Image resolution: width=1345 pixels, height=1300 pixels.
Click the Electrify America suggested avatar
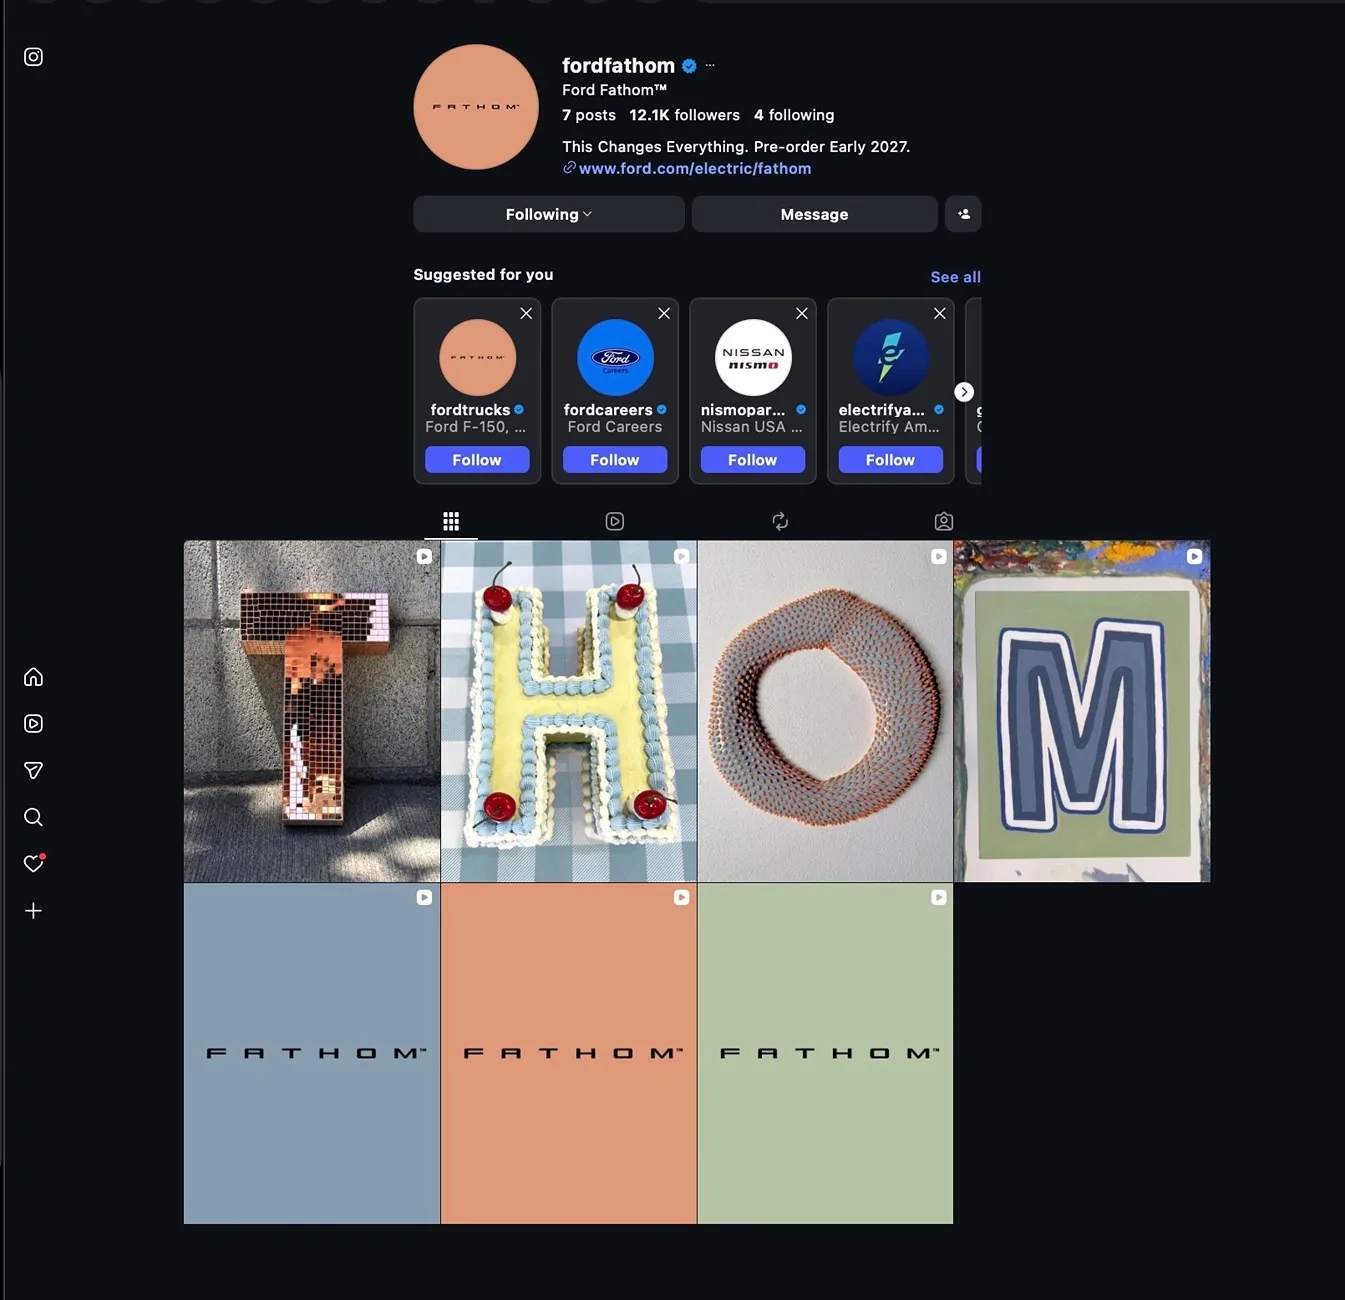[892, 357]
